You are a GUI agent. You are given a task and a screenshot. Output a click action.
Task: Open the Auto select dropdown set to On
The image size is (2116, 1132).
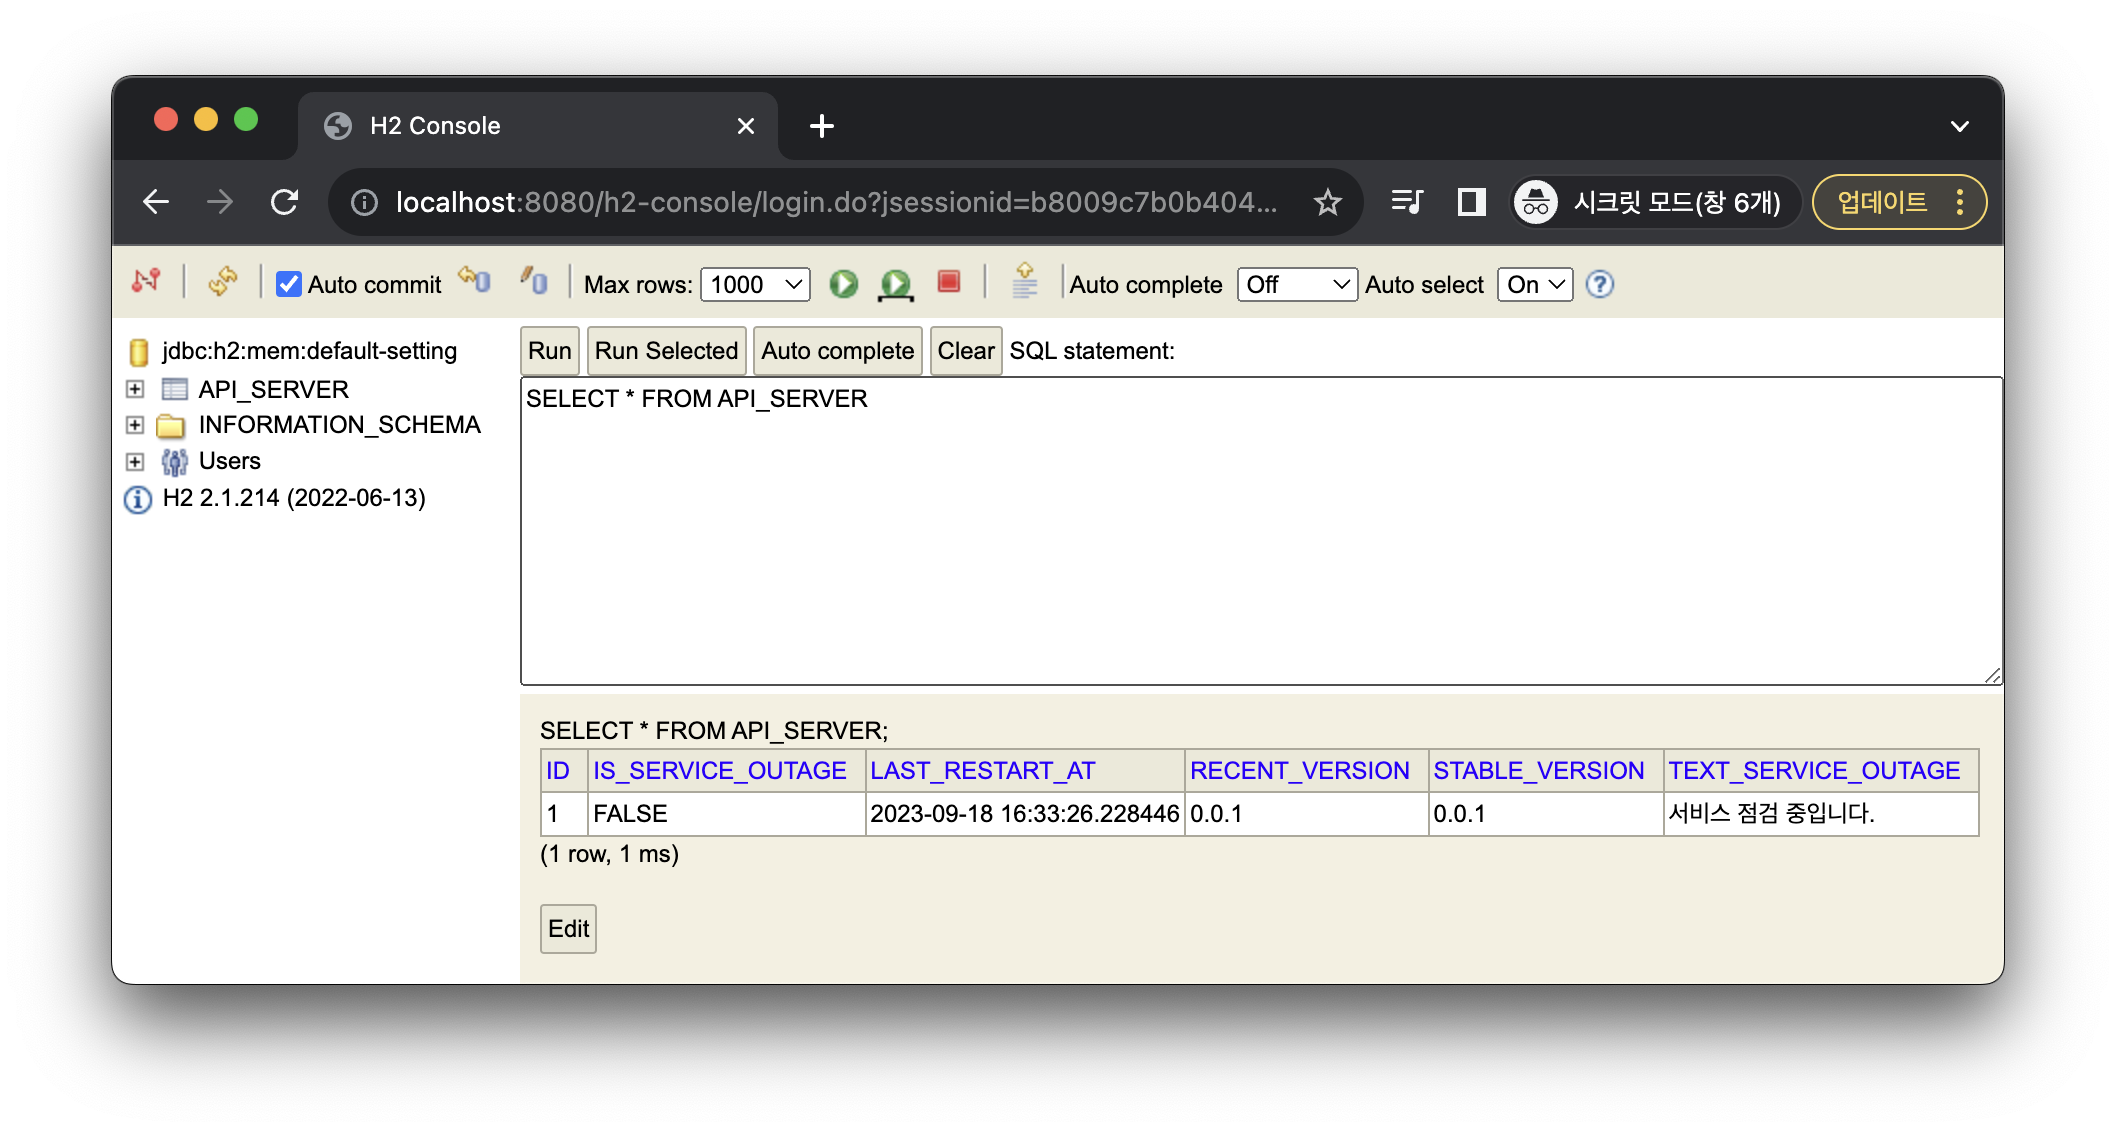(1535, 285)
